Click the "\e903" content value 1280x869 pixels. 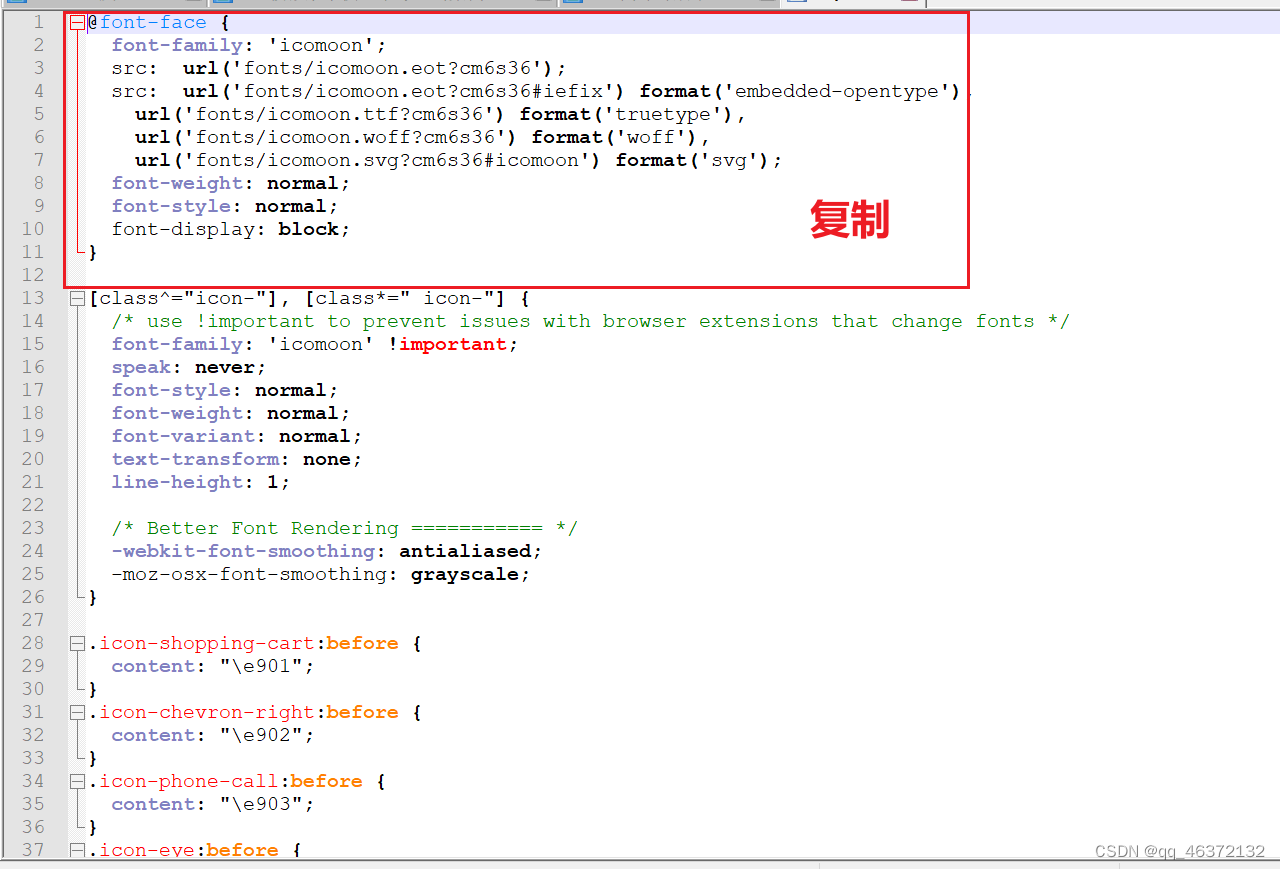click(261, 804)
